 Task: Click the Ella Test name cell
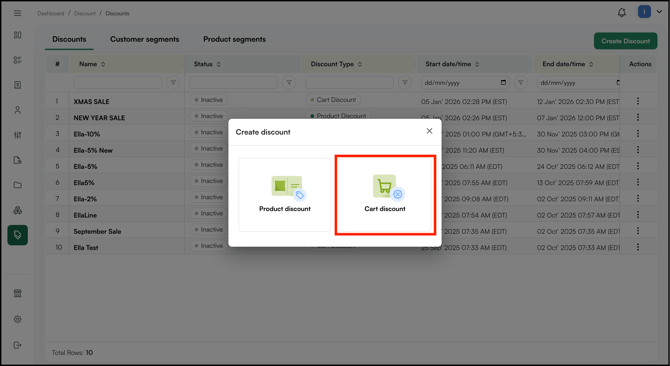point(86,248)
